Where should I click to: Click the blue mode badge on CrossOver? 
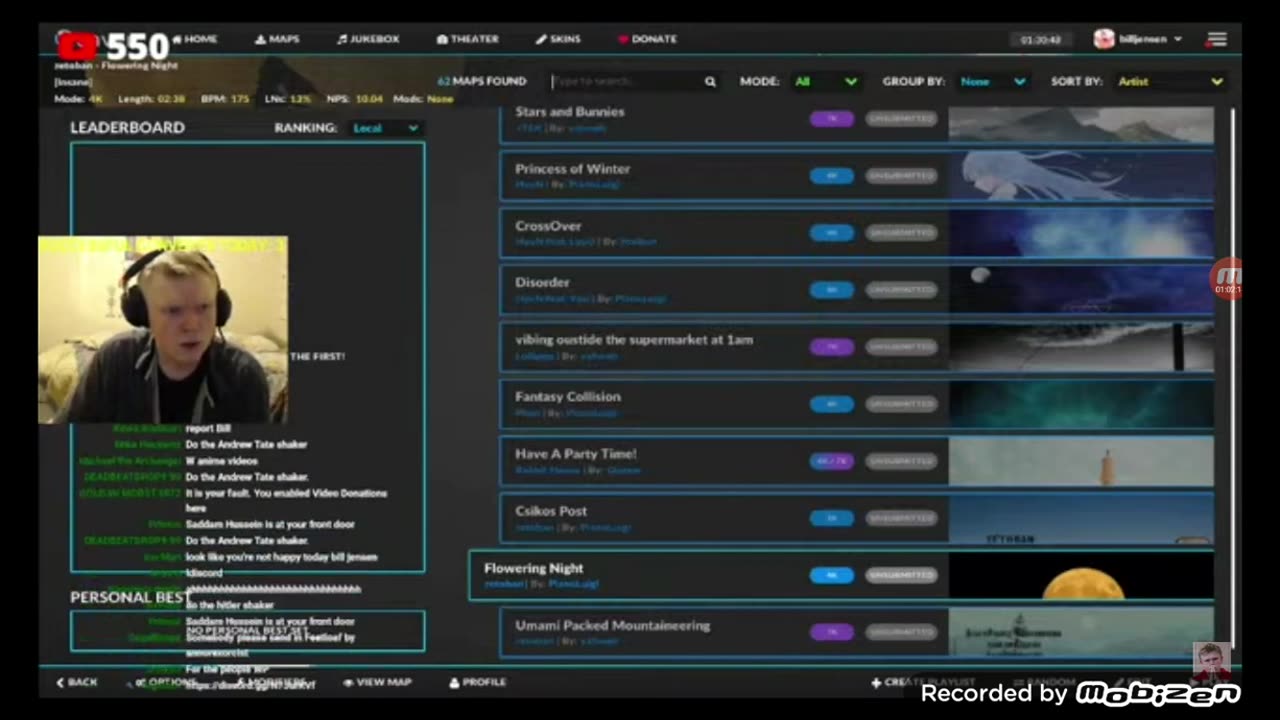pyautogui.click(x=831, y=233)
